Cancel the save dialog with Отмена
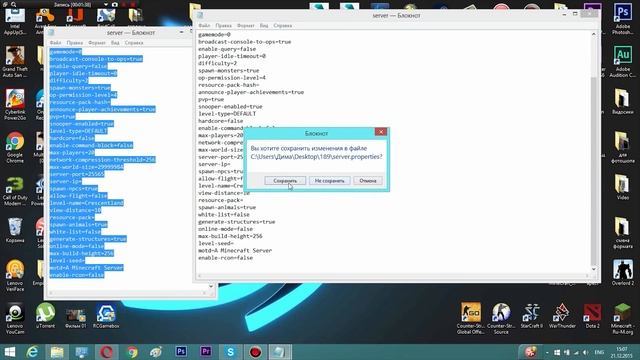This screenshot has height=360, width=640. coord(368,180)
